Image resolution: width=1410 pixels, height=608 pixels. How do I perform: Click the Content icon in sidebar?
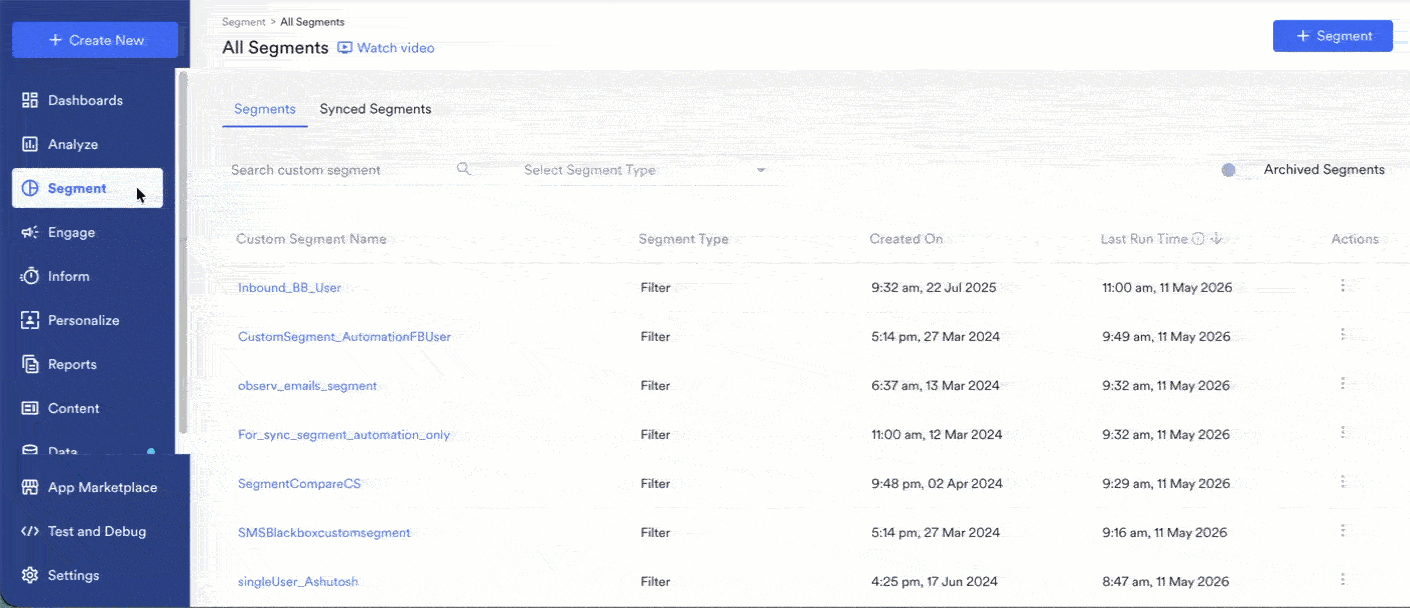tap(30, 408)
